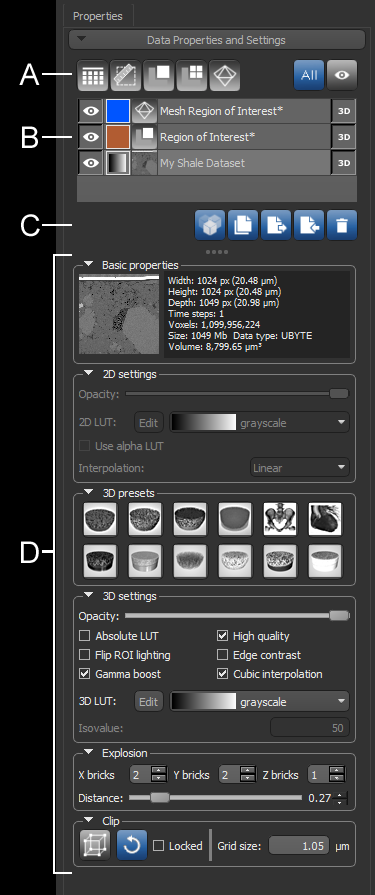This screenshot has height=895, width=375.
Task: Open the 3D LUT grayscale dropdown
Action: click(260, 701)
